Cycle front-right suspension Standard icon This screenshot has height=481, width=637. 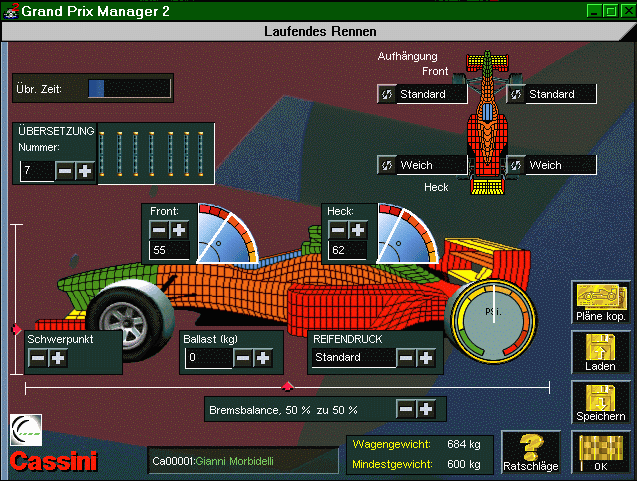[x=516, y=94]
